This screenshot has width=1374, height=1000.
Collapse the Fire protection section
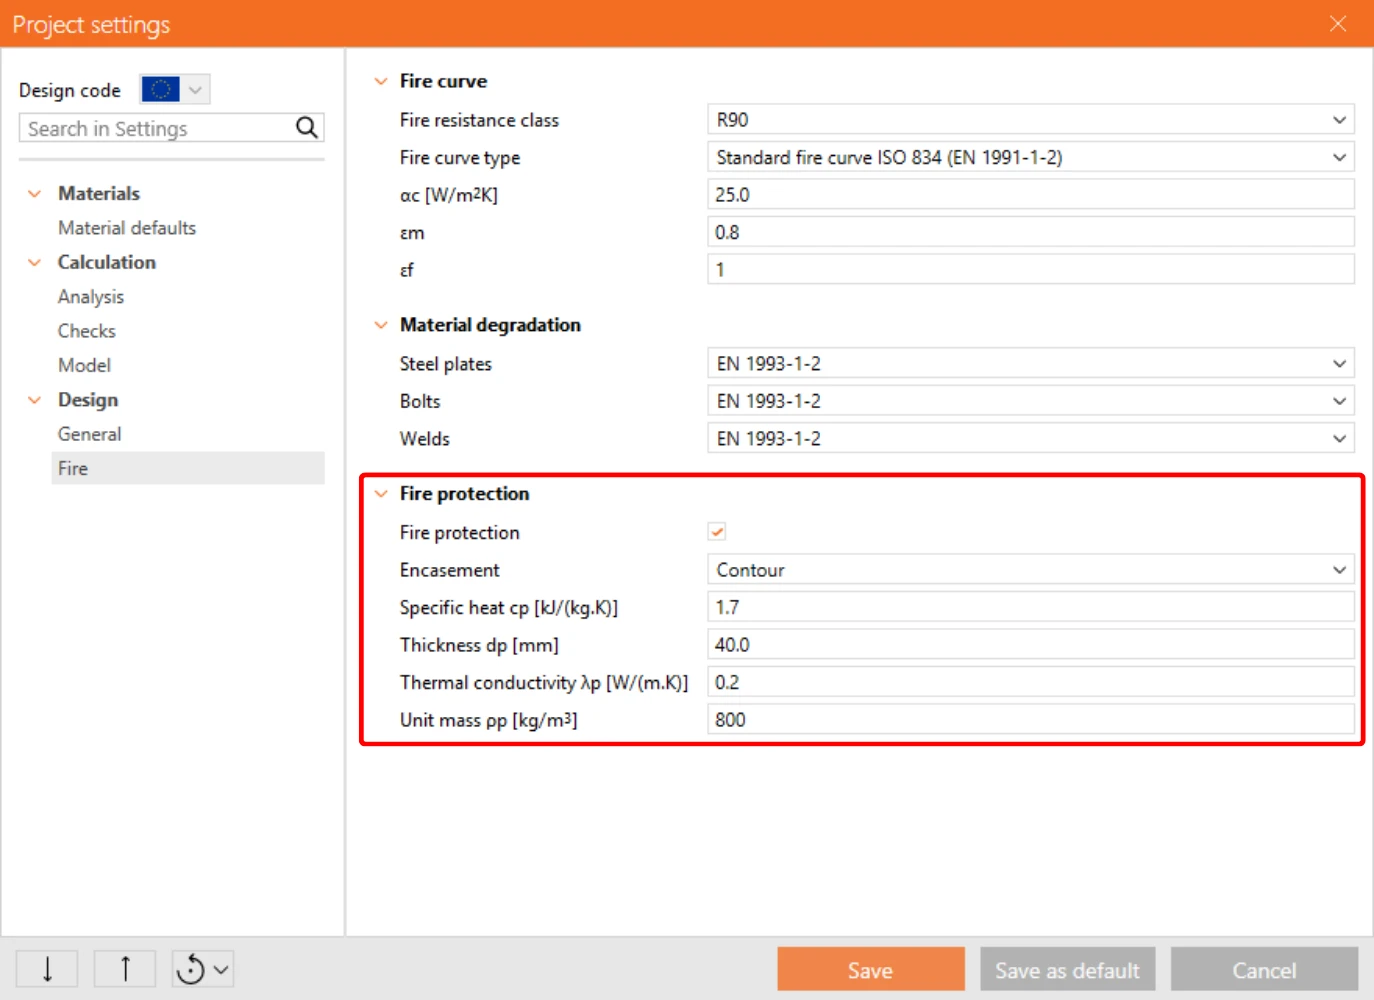[x=381, y=493]
